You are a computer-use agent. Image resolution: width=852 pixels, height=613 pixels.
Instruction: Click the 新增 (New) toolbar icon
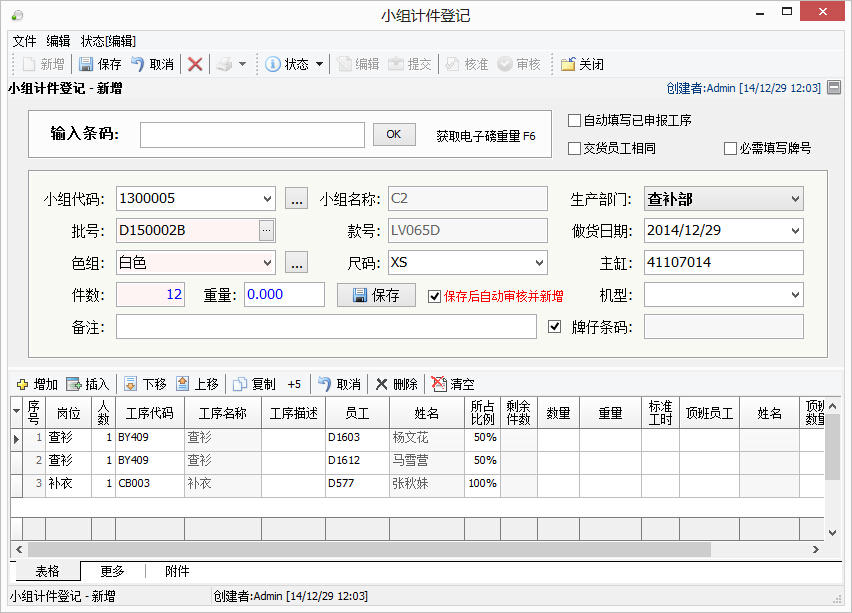click(29, 64)
